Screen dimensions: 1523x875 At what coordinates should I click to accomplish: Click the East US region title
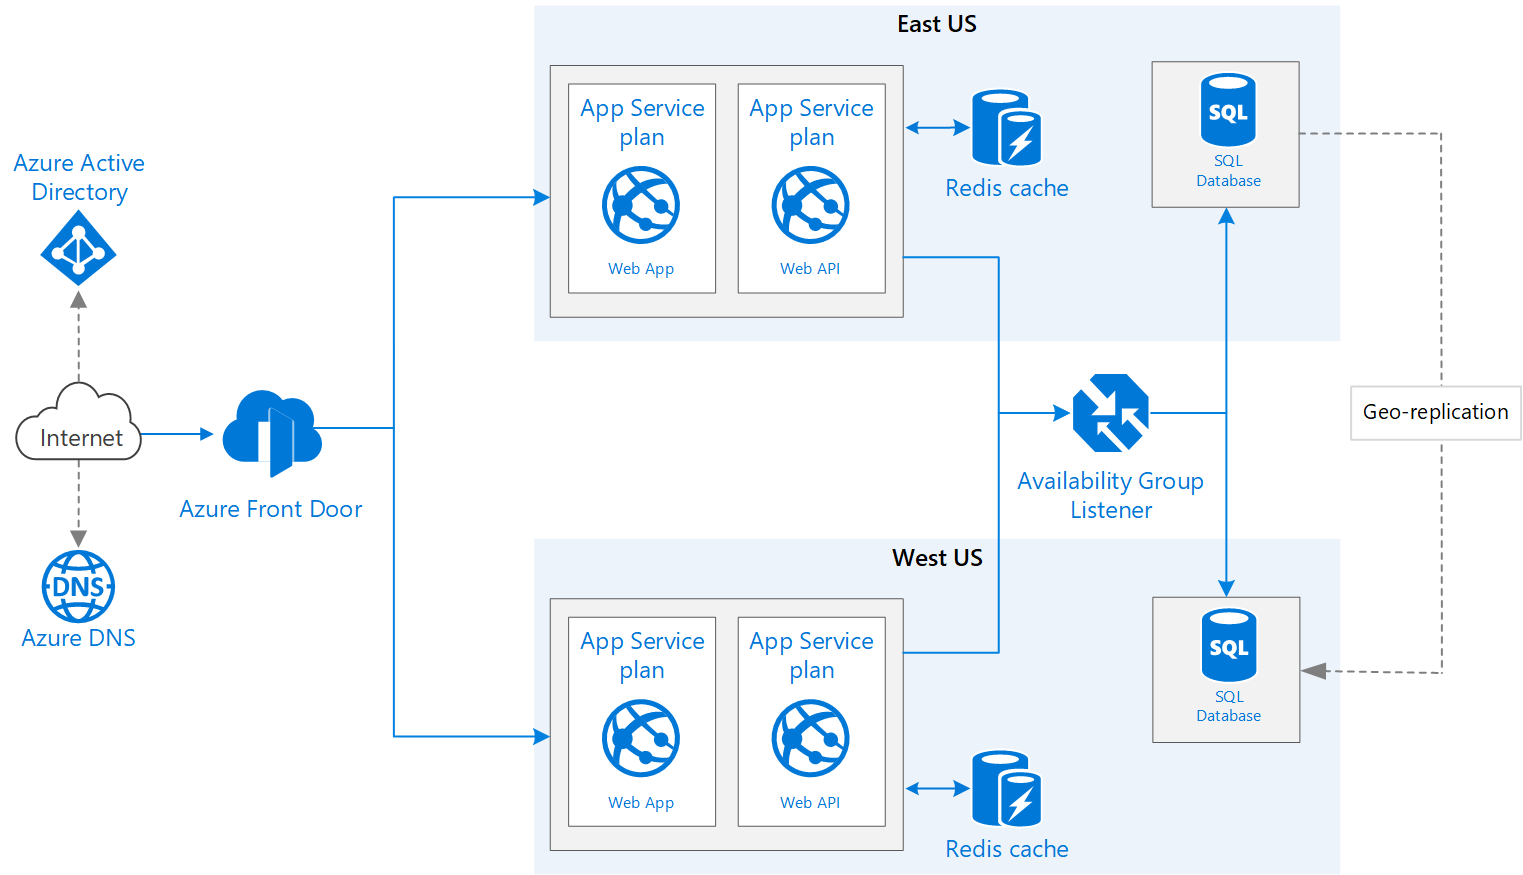coord(937,24)
